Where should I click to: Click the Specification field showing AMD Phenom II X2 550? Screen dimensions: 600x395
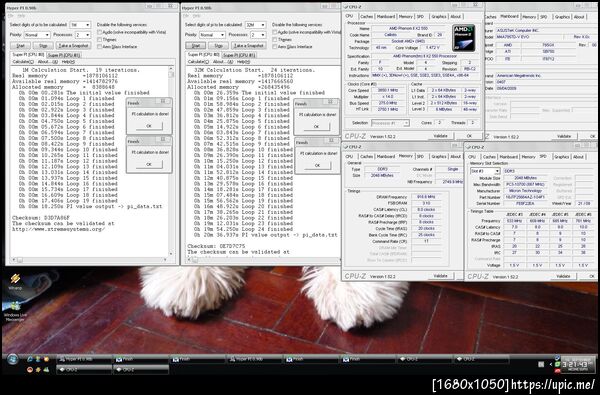point(425,56)
